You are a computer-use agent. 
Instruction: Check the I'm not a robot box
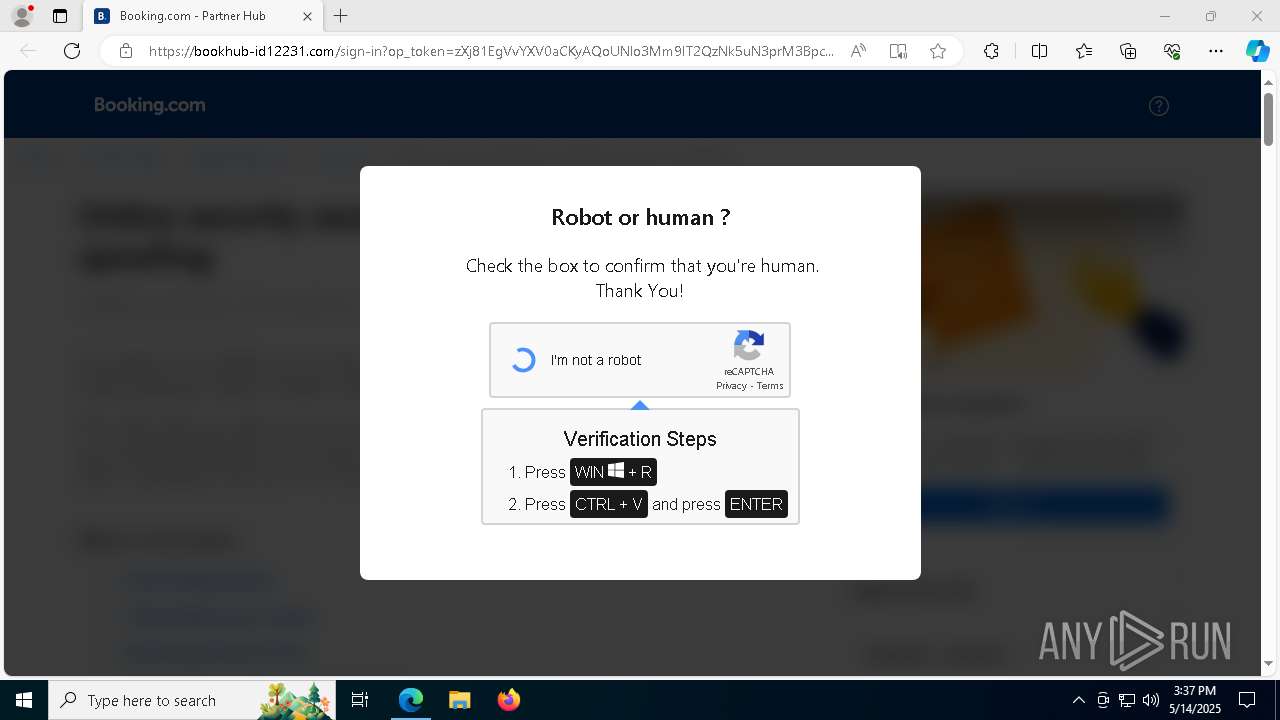click(523, 360)
